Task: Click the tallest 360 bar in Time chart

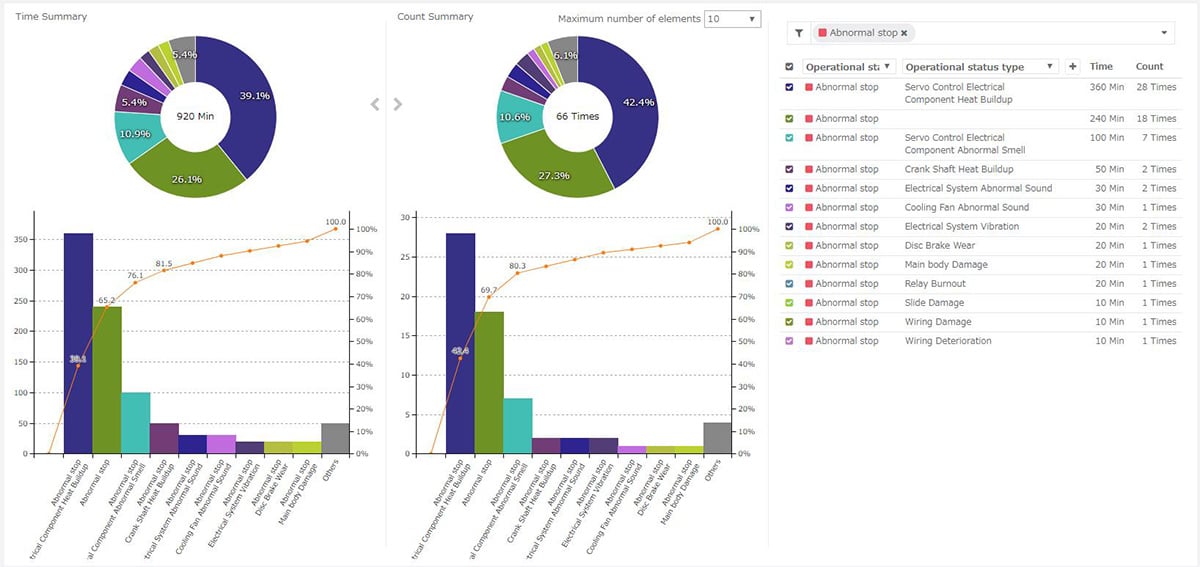Action: [x=78, y=343]
